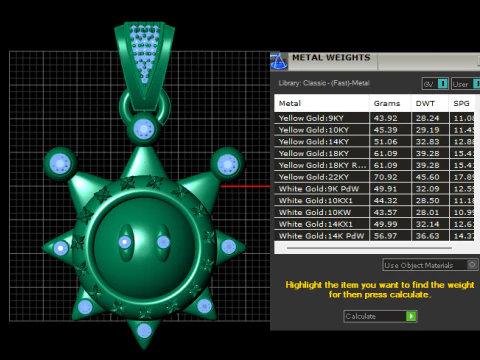Select the White Gold:14KX1 row
This screenshot has height=360, width=480.
click(374, 224)
